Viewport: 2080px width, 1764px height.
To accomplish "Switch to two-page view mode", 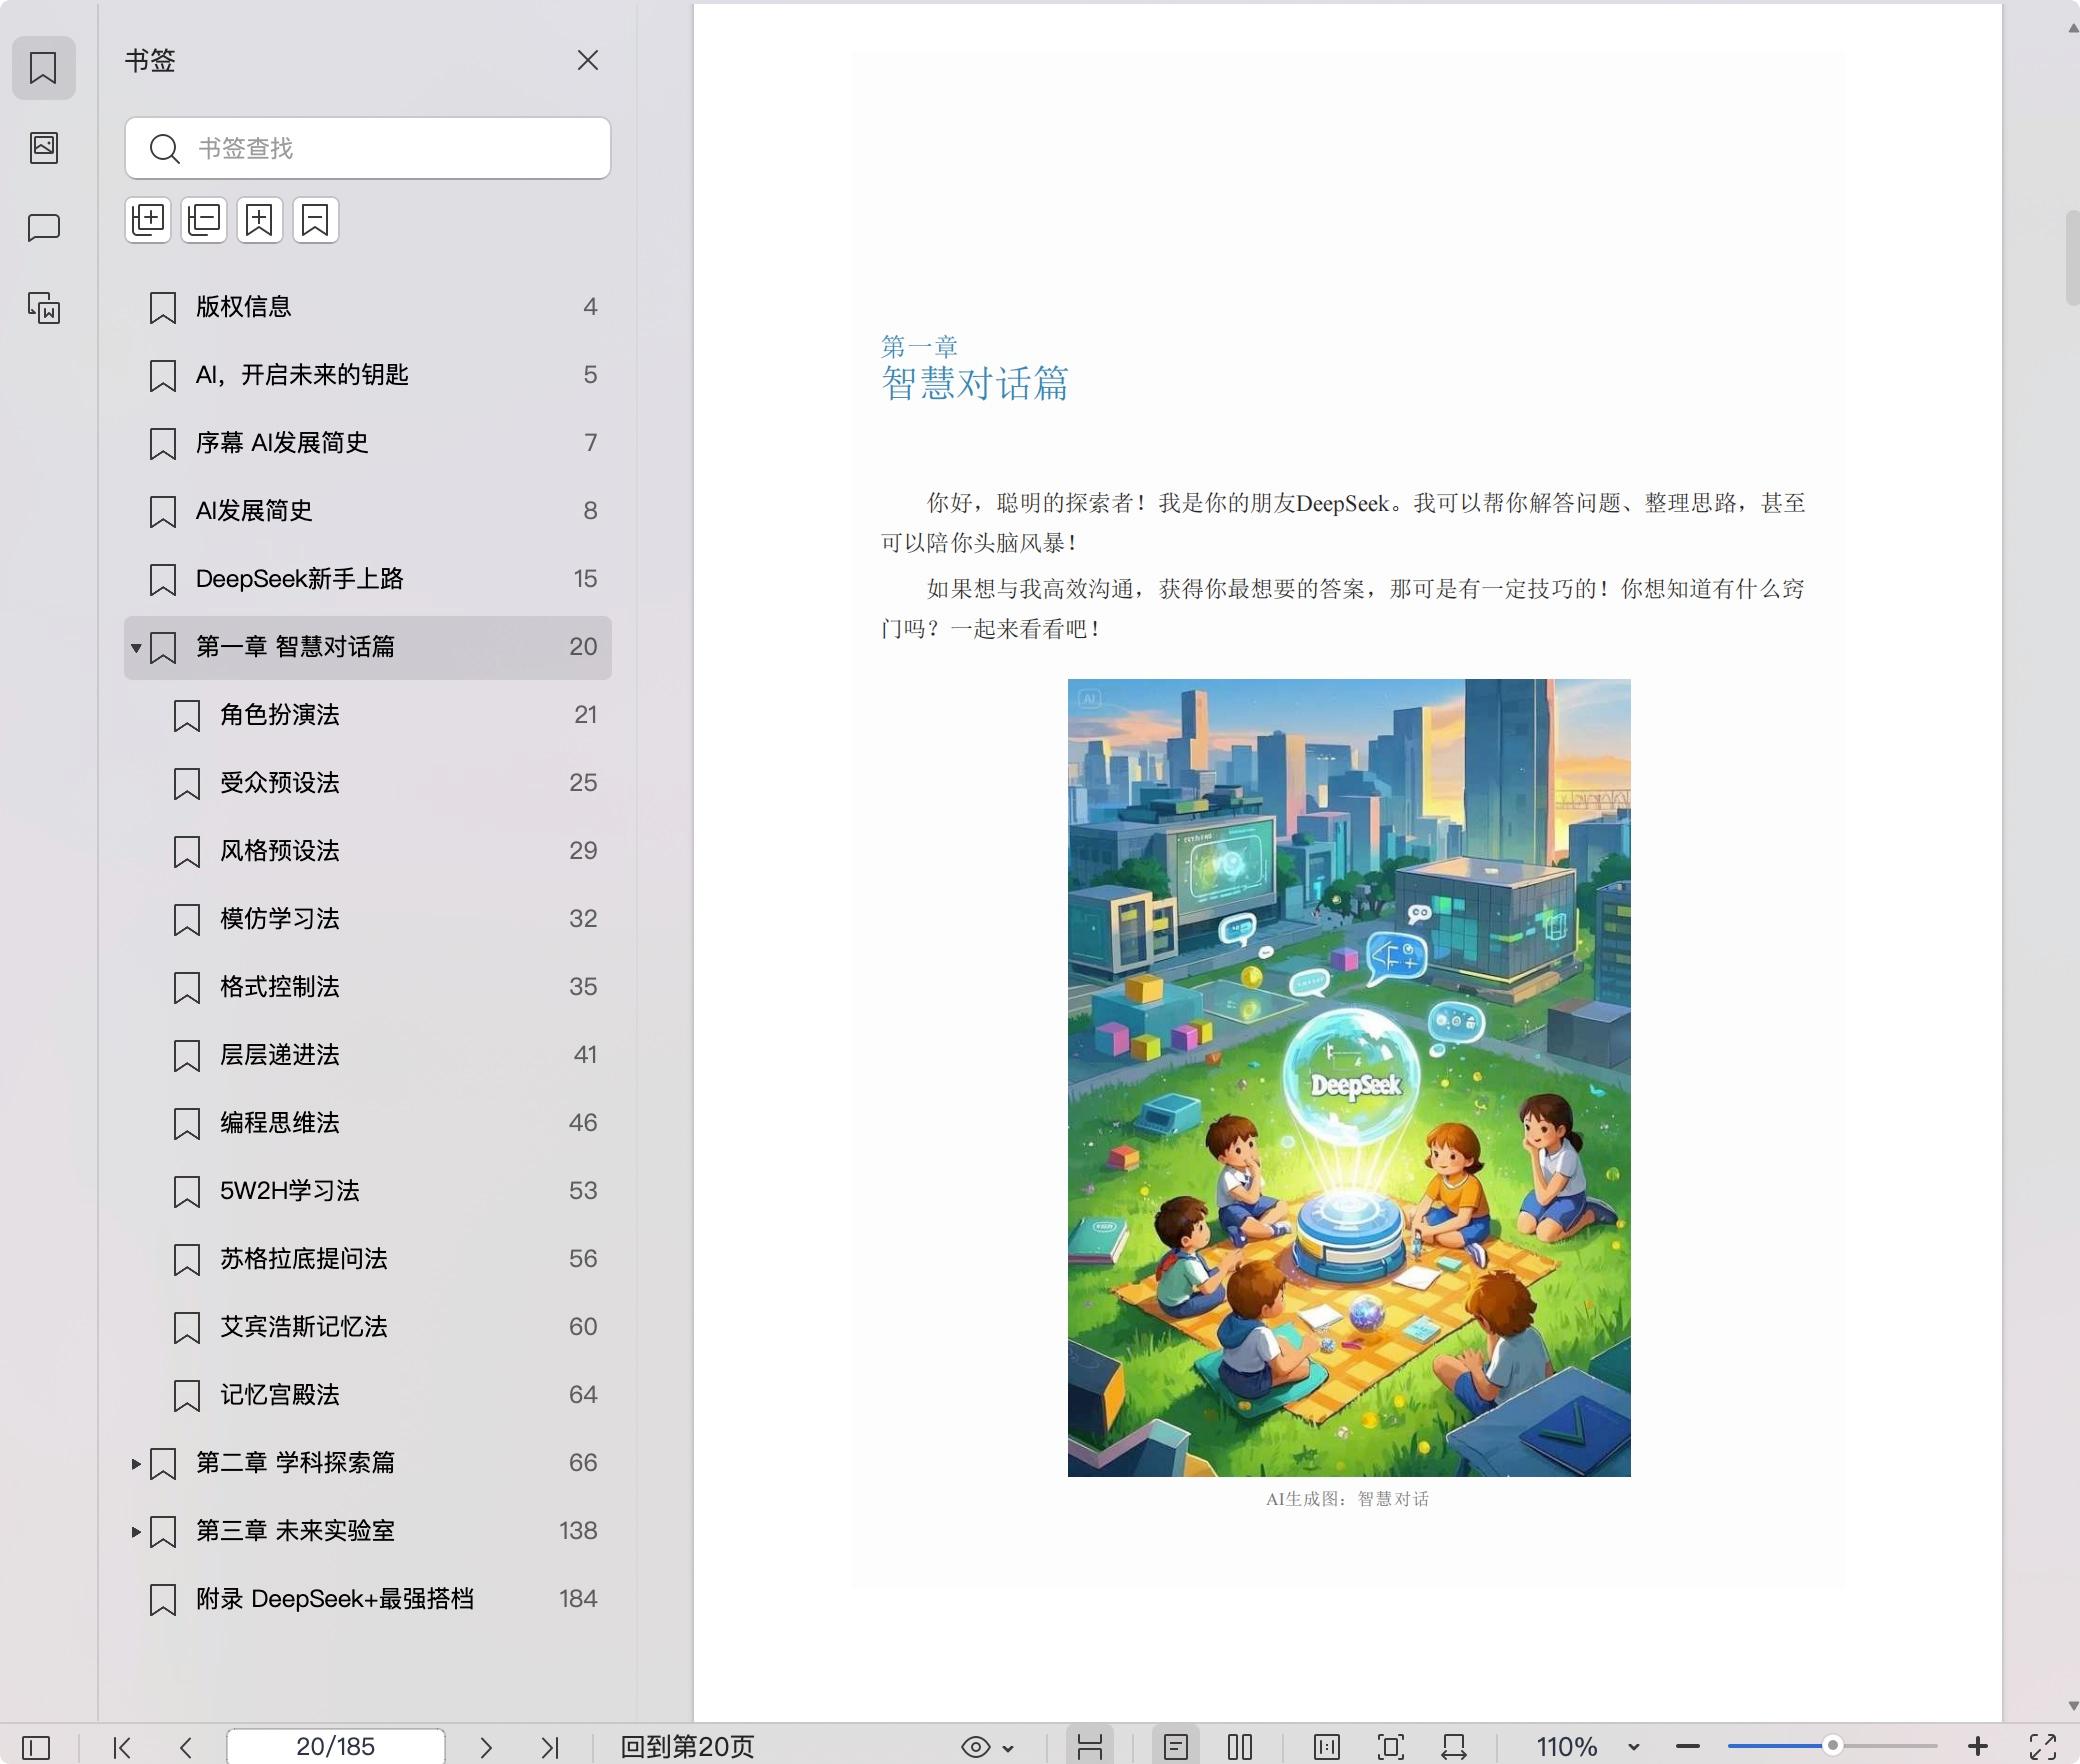I will tap(1240, 1747).
